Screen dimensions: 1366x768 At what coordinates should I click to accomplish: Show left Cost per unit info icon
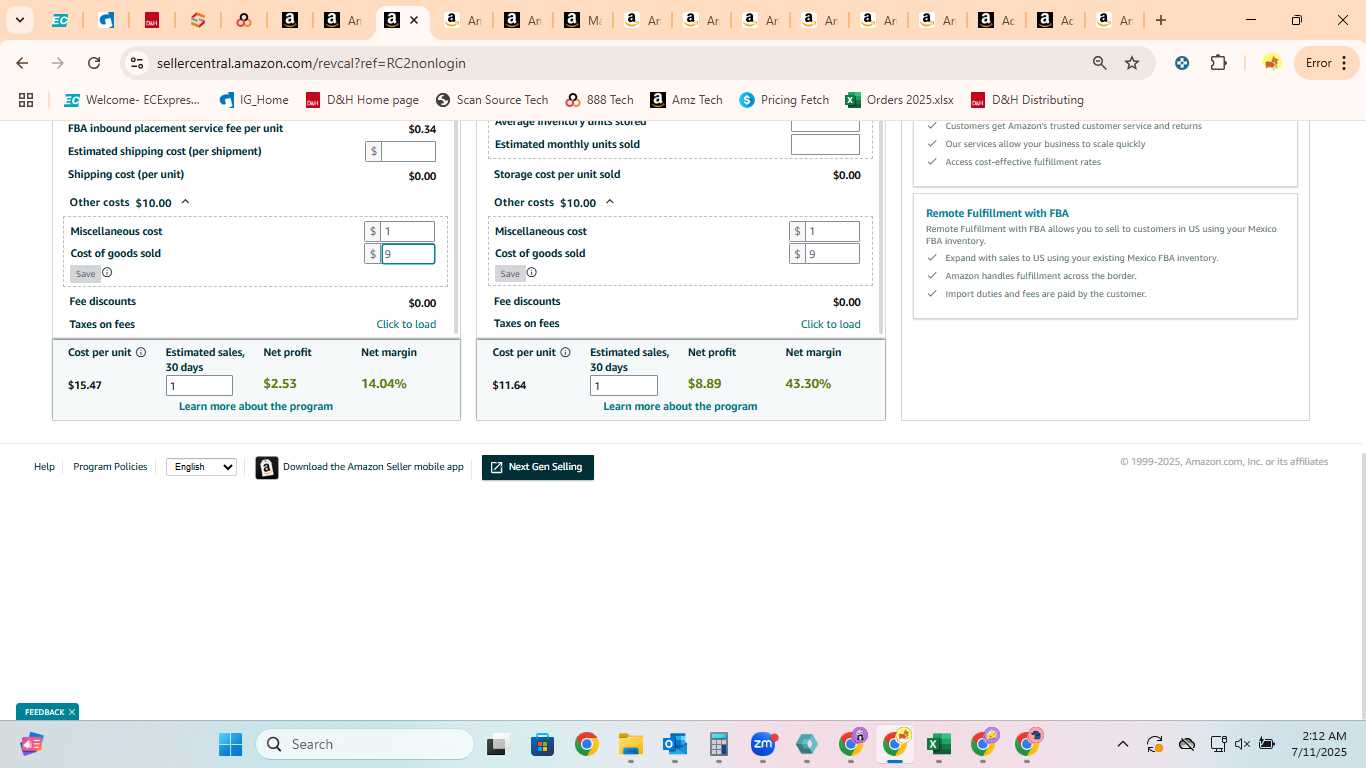(x=141, y=352)
